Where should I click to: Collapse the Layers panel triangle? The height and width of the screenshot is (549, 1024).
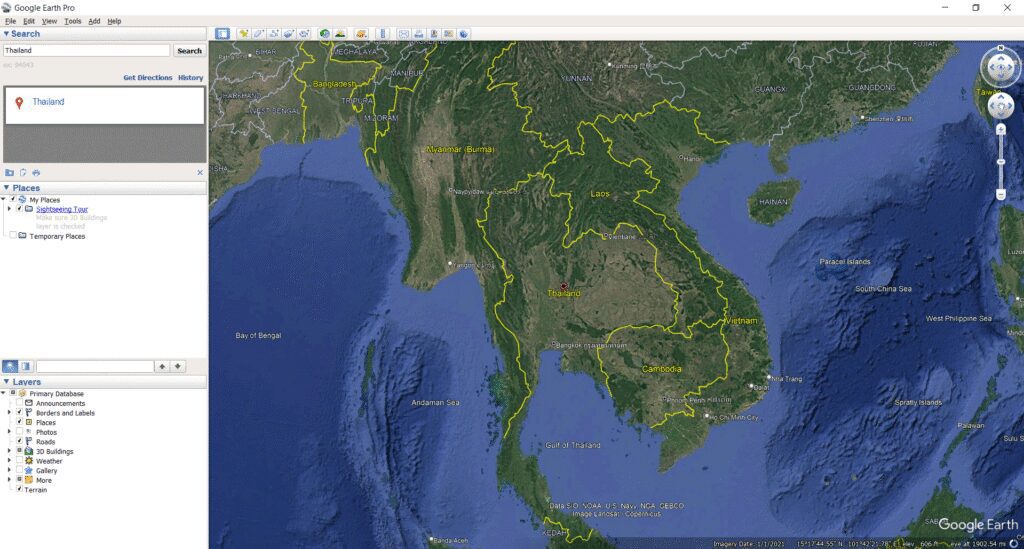[7, 382]
